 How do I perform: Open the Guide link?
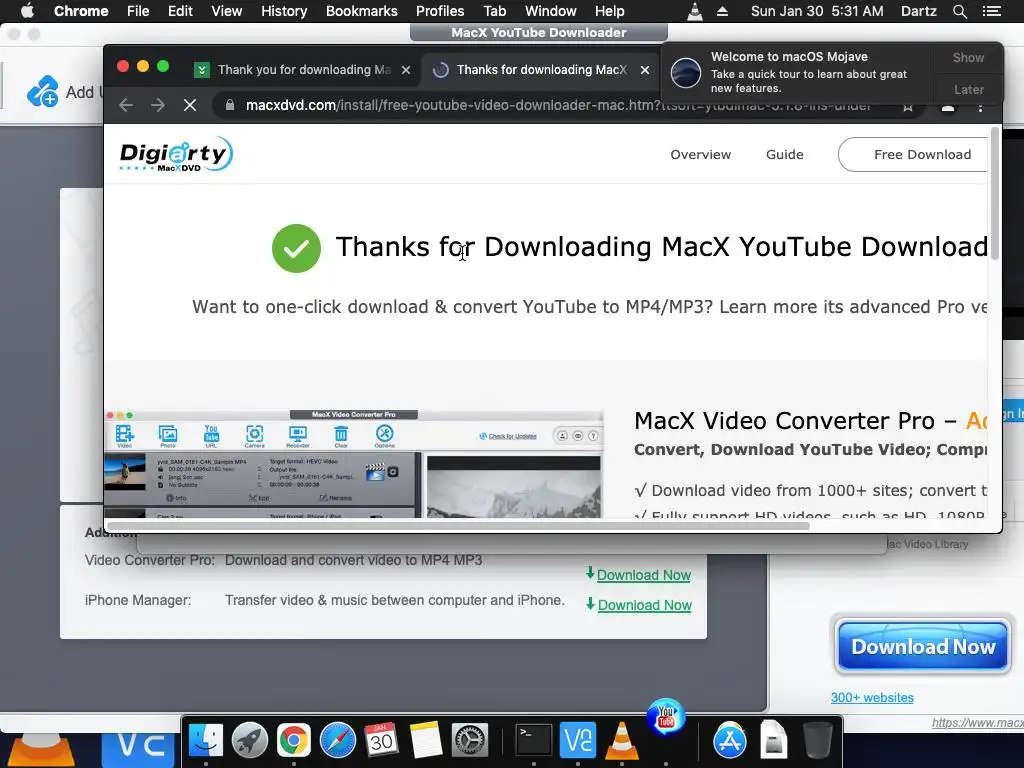point(784,155)
